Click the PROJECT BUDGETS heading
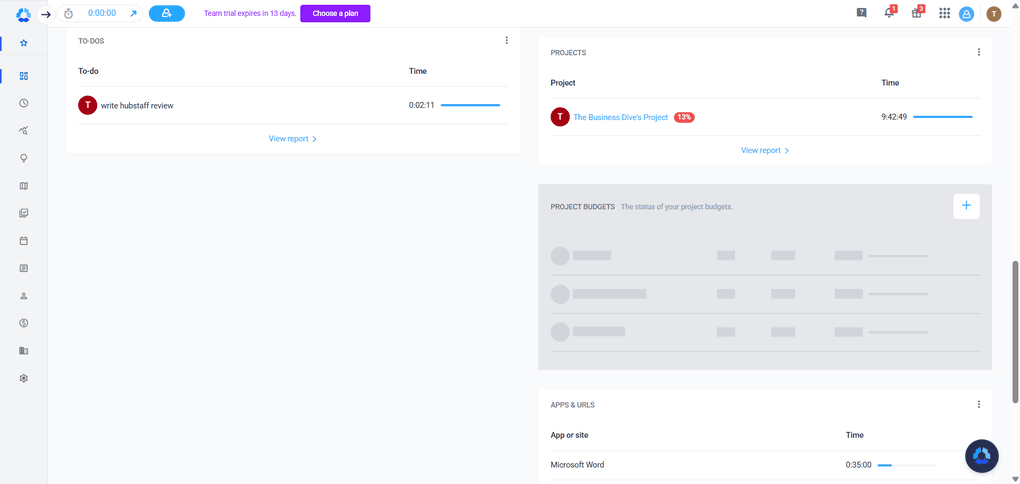Image resolution: width=1020 pixels, height=484 pixels. 583,207
